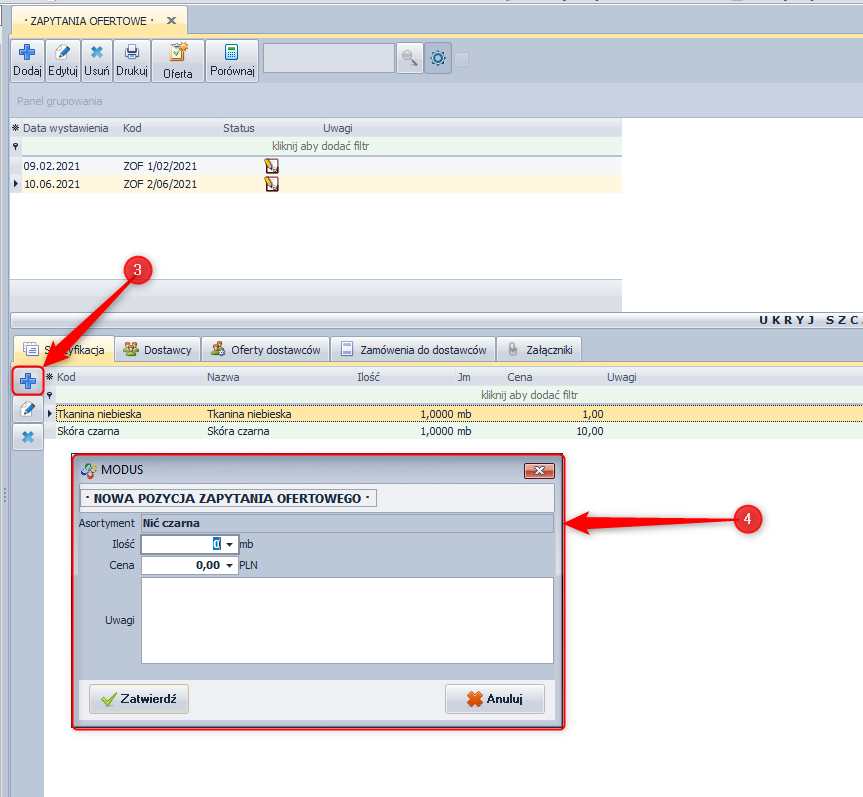
Task: Switch to the Dostawcy tab
Action: (x=157, y=349)
